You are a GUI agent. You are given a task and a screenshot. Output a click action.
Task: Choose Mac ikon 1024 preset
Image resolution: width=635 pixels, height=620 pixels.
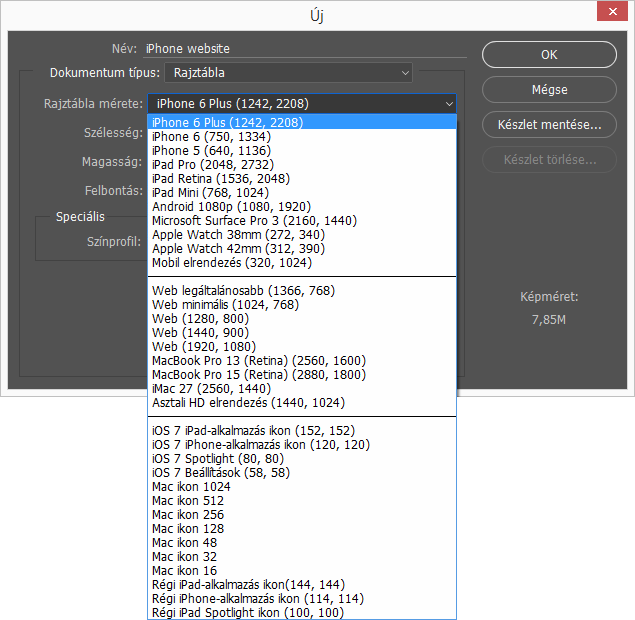[302, 487]
